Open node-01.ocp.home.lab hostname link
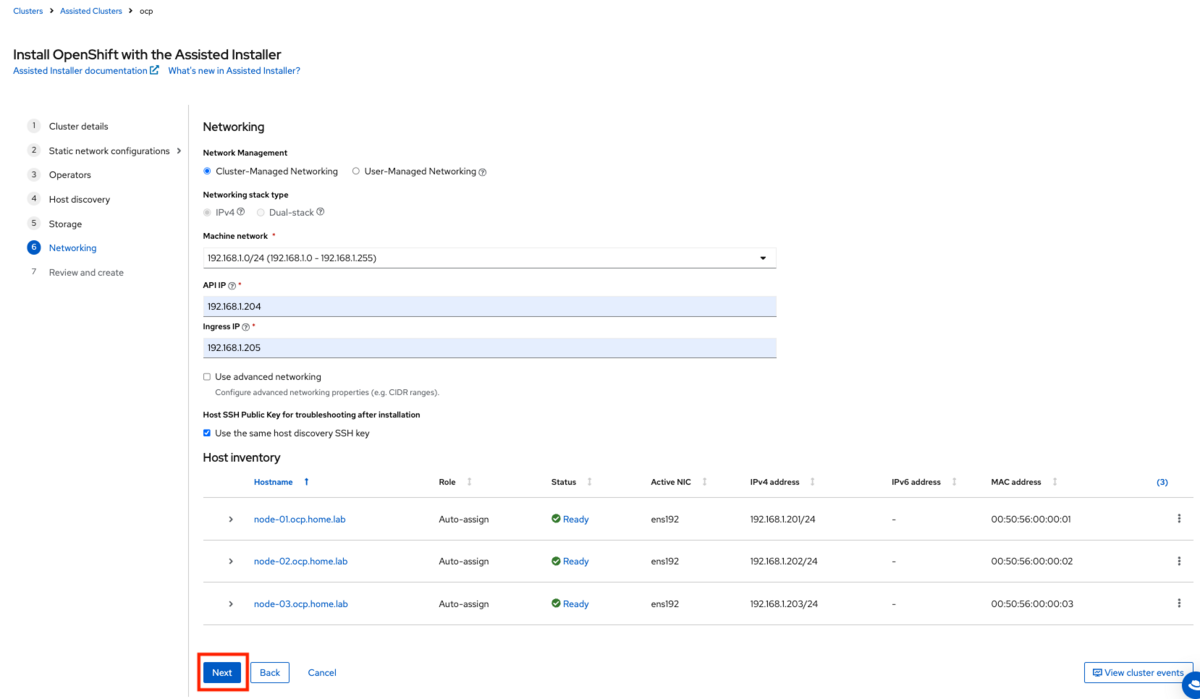 pos(299,520)
